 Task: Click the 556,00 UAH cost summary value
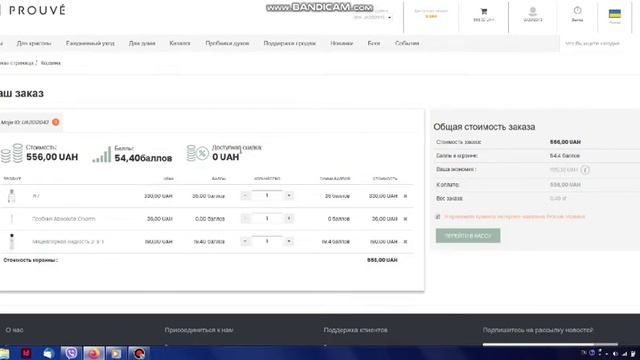pyautogui.click(x=52, y=157)
